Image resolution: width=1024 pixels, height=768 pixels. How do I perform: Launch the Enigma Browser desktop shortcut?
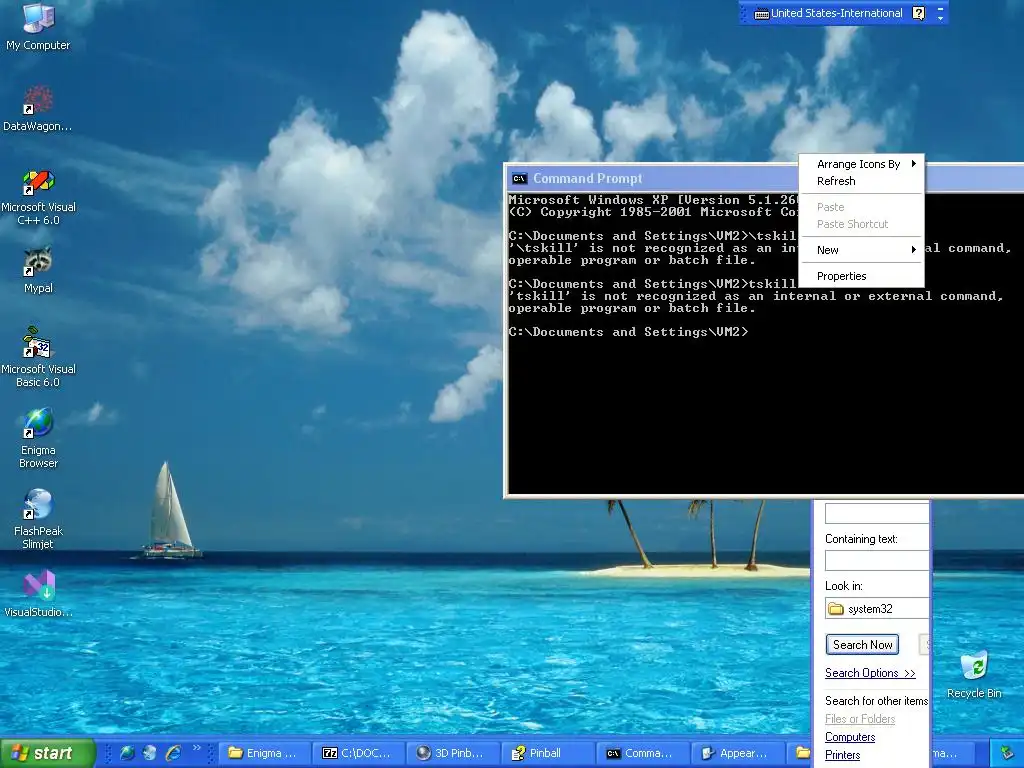tap(38, 438)
